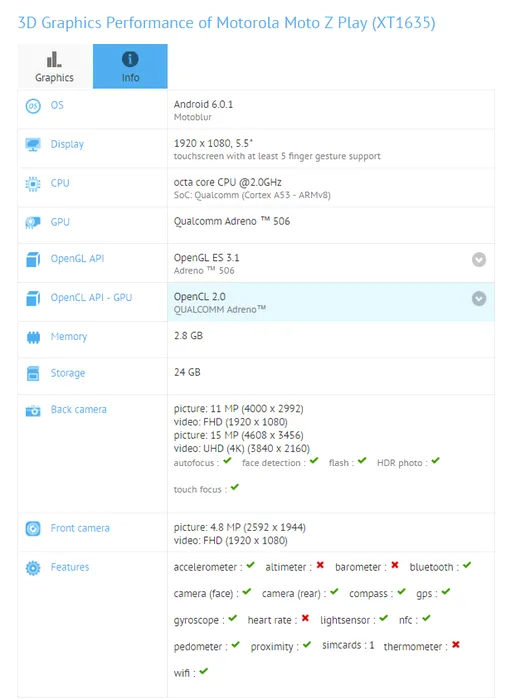Click the '1920 x 1080, 5.5"' display value
The image size is (511, 700).
(213, 143)
